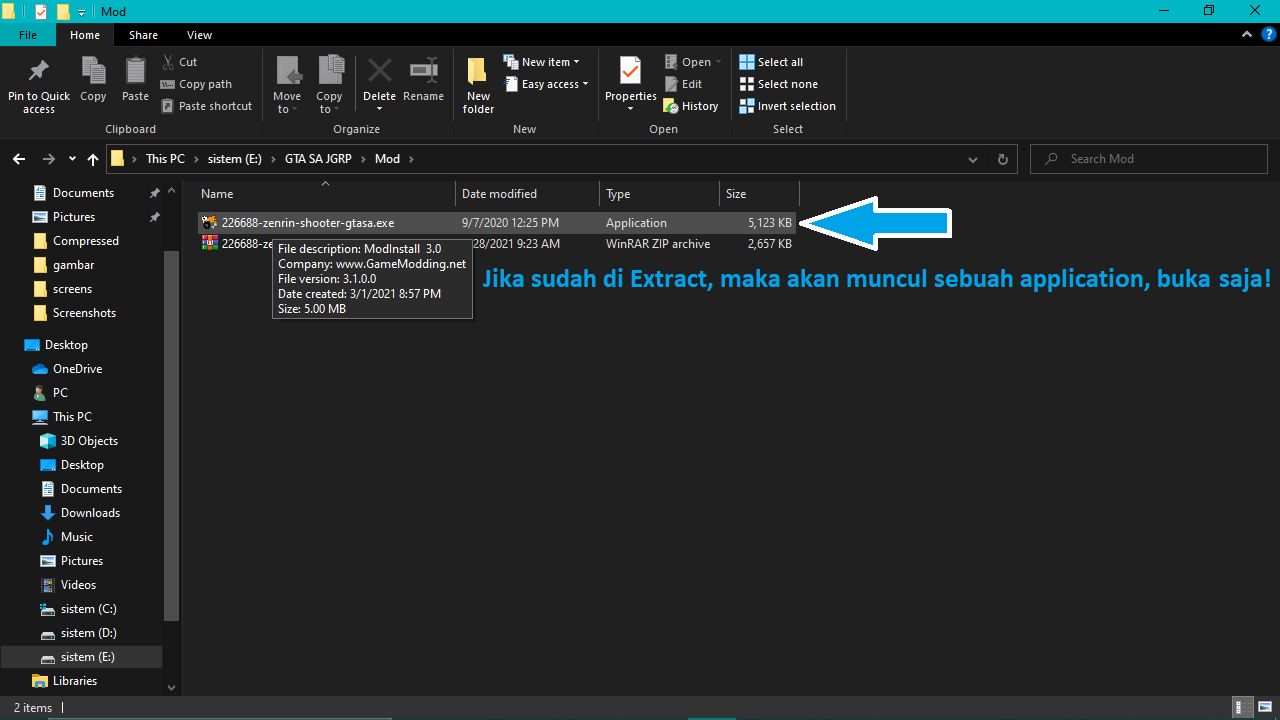Switch to the Share tab
The height and width of the screenshot is (720, 1280).
pyautogui.click(x=143, y=35)
